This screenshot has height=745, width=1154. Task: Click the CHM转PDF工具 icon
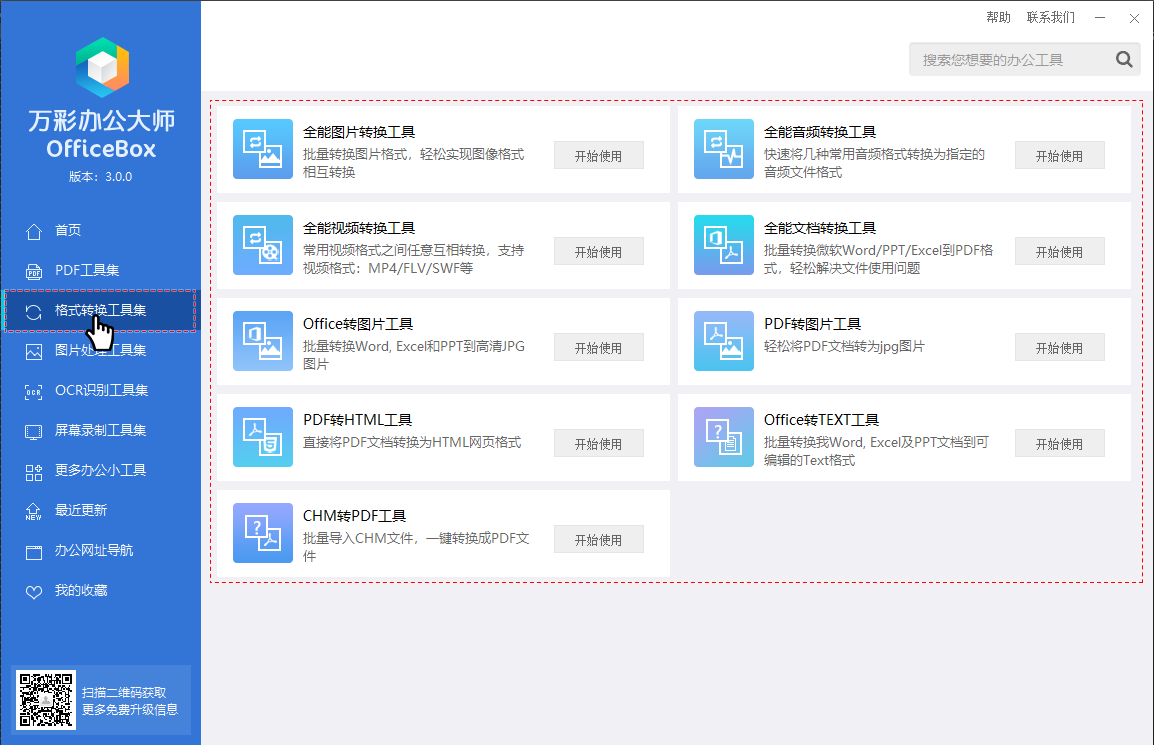263,533
